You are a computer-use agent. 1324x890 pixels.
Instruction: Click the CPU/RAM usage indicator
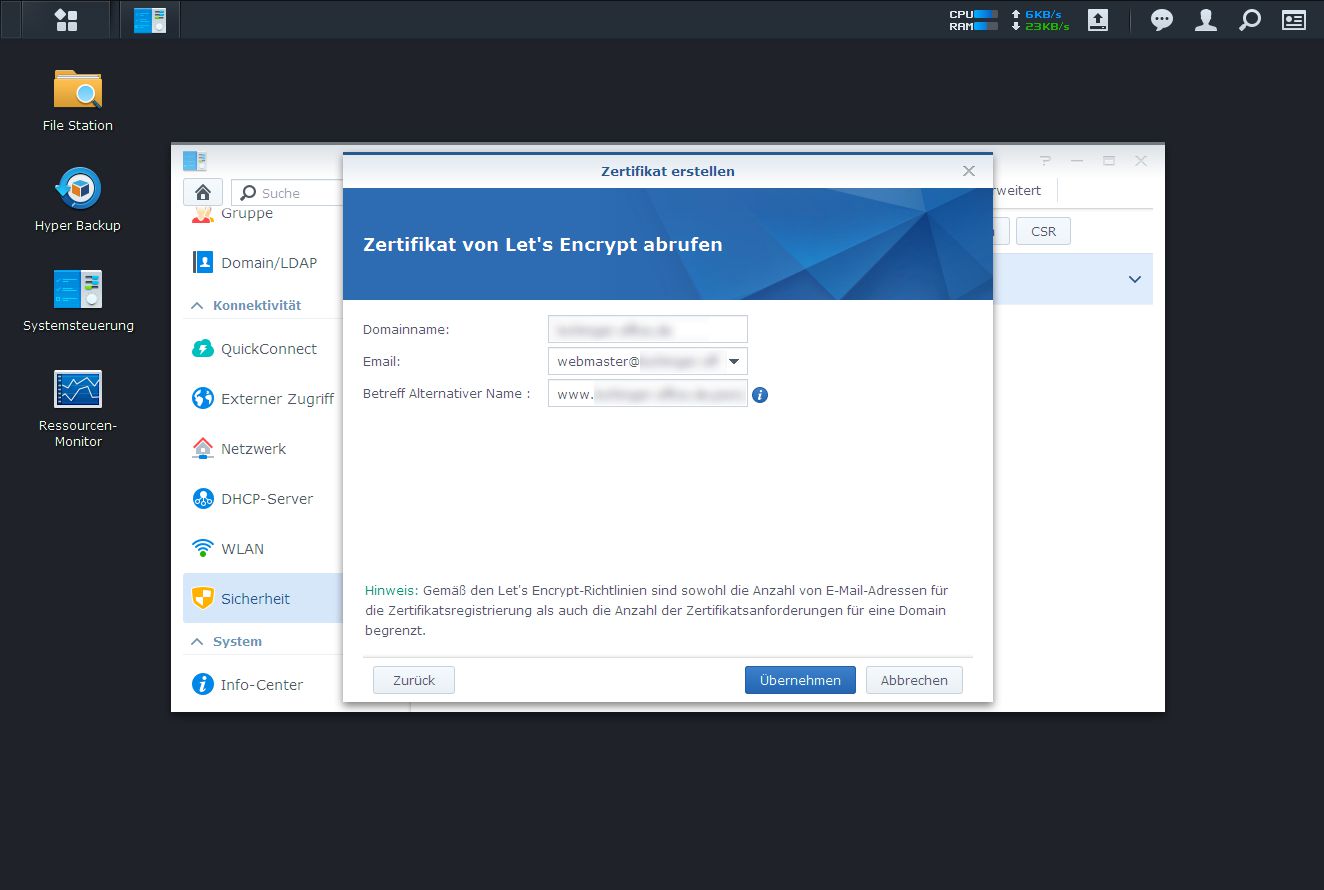pyautogui.click(x=973, y=20)
